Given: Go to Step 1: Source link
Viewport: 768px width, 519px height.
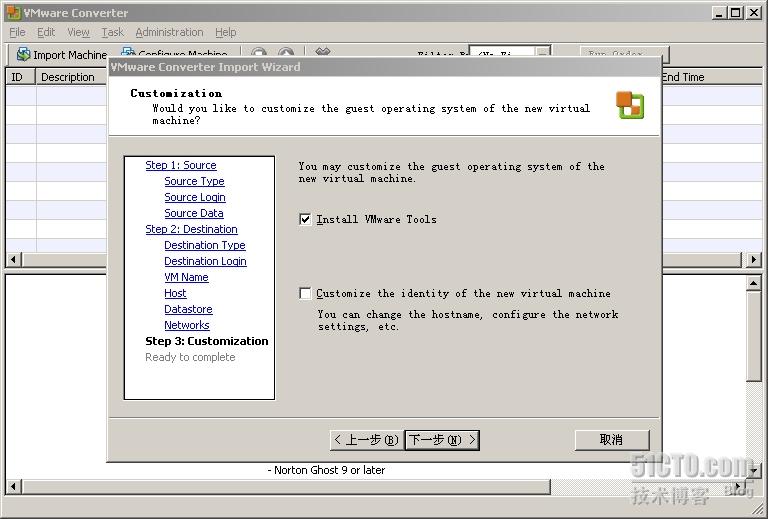Looking at the screenshot, I should click(x=181, y=165).
